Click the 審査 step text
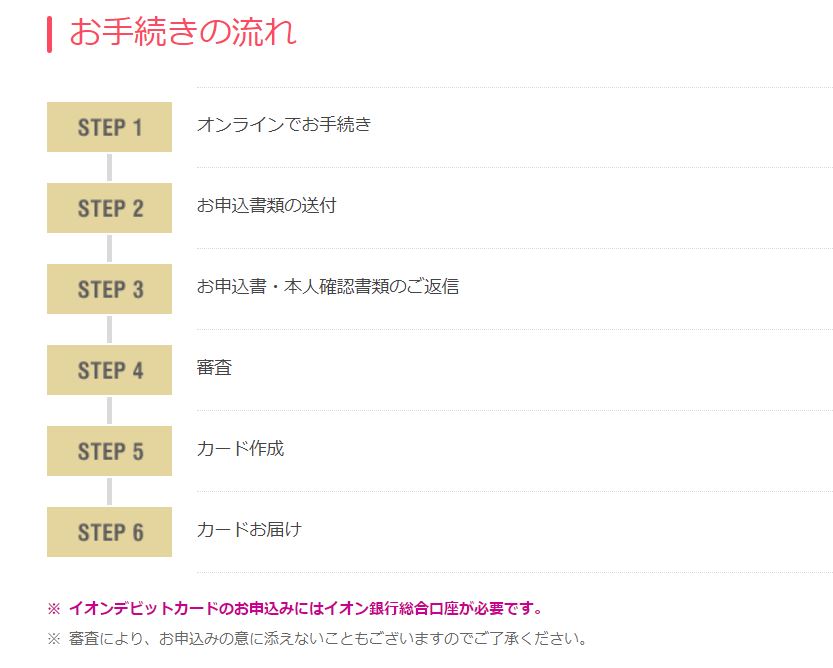This screenshot has width=833, height=668. [214, 367]
